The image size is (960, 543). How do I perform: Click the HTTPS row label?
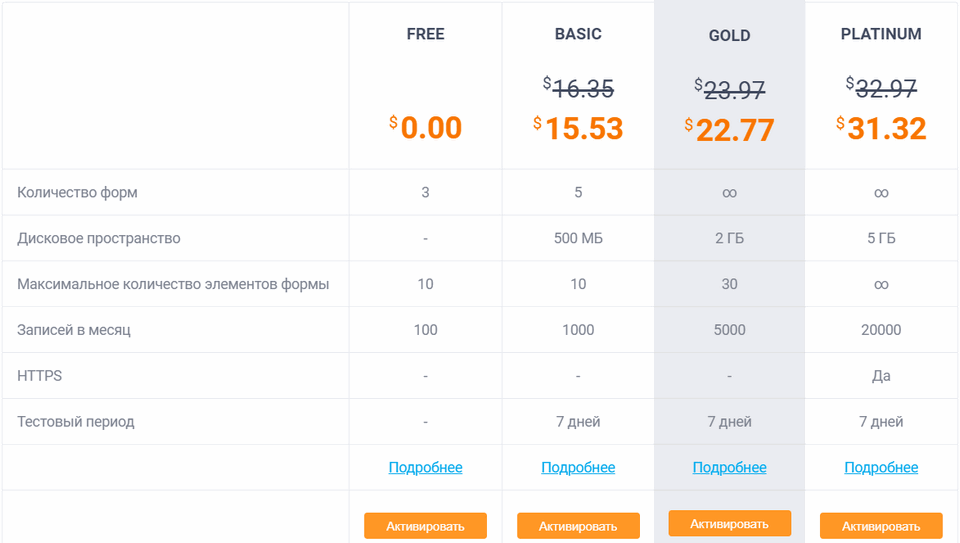39,376
